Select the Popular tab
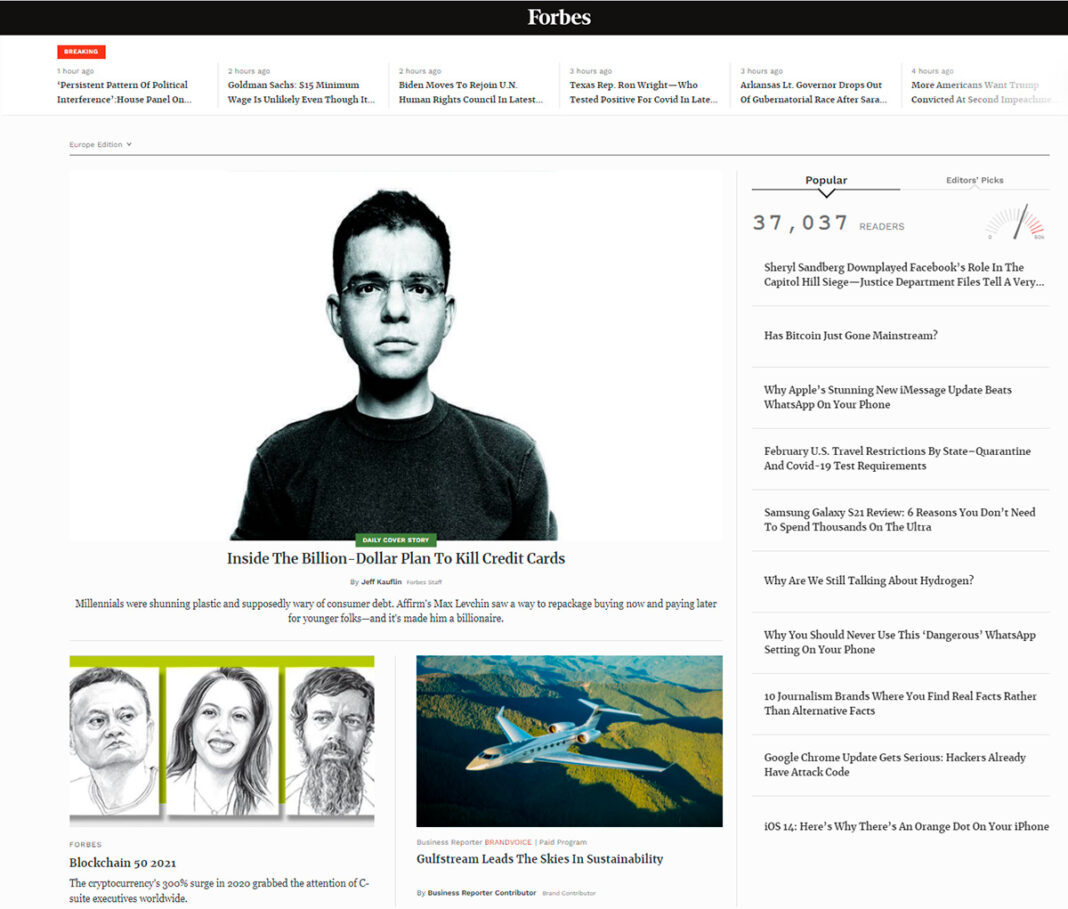 [x=826, y=180]
